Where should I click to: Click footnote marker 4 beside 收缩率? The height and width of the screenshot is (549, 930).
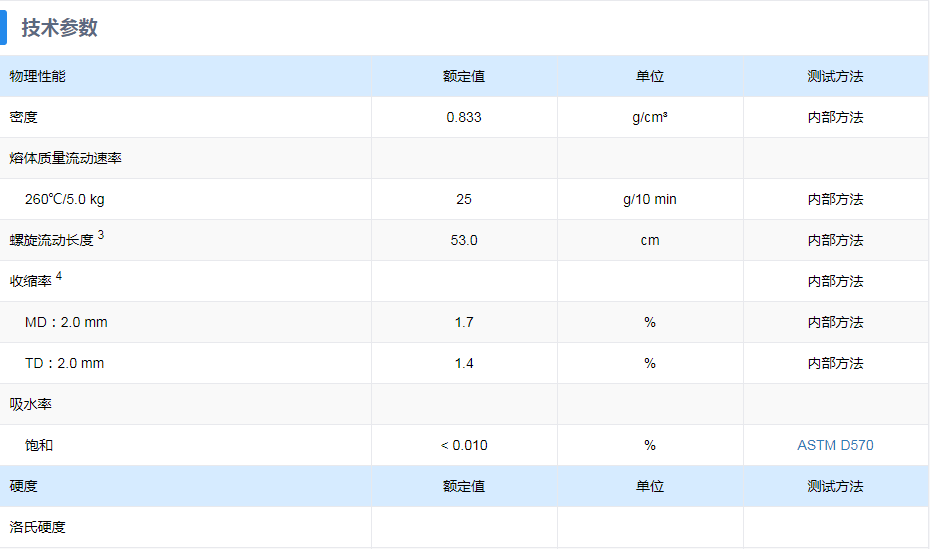tap(59, 276)
